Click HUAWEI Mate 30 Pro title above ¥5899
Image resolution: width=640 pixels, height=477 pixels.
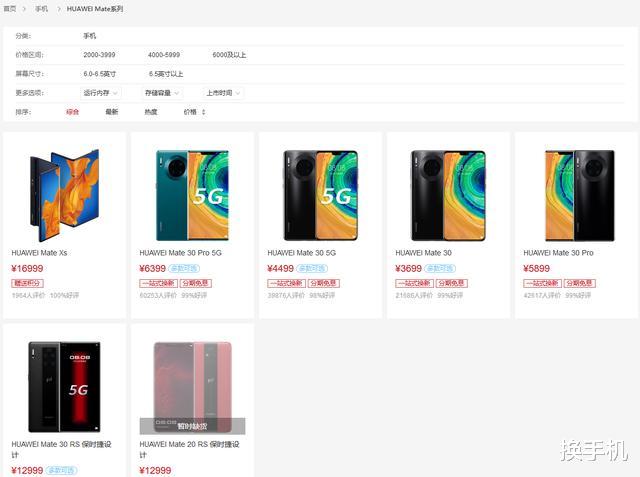point(558,253)
